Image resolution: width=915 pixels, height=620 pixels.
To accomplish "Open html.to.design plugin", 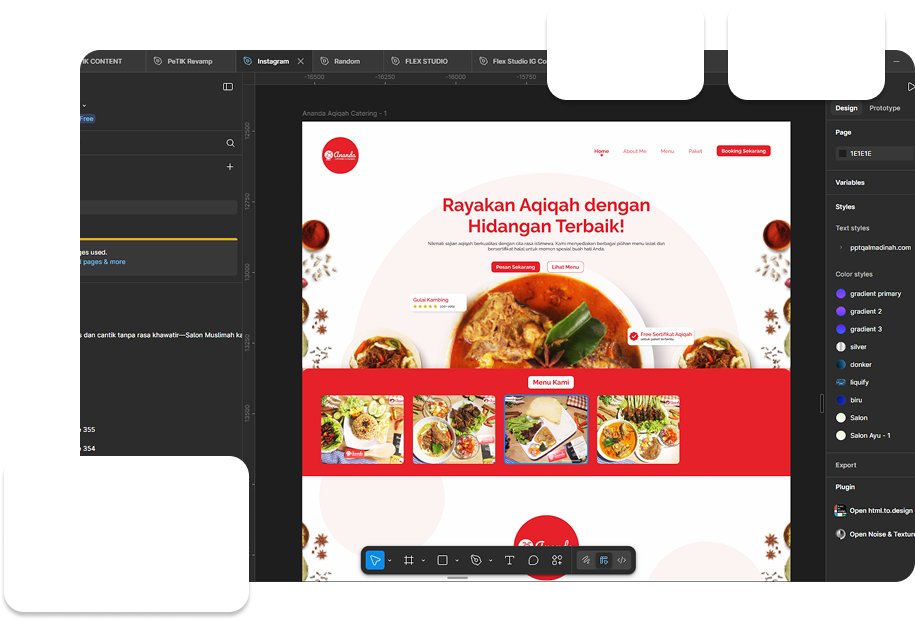I will [x=881, y=510].
